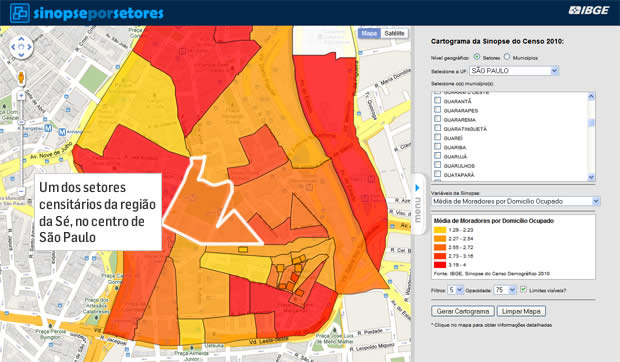The width and height of the screenshot is (620, 362).
Task: Zoom out with the minus button
Action: (x=22, y=191)
